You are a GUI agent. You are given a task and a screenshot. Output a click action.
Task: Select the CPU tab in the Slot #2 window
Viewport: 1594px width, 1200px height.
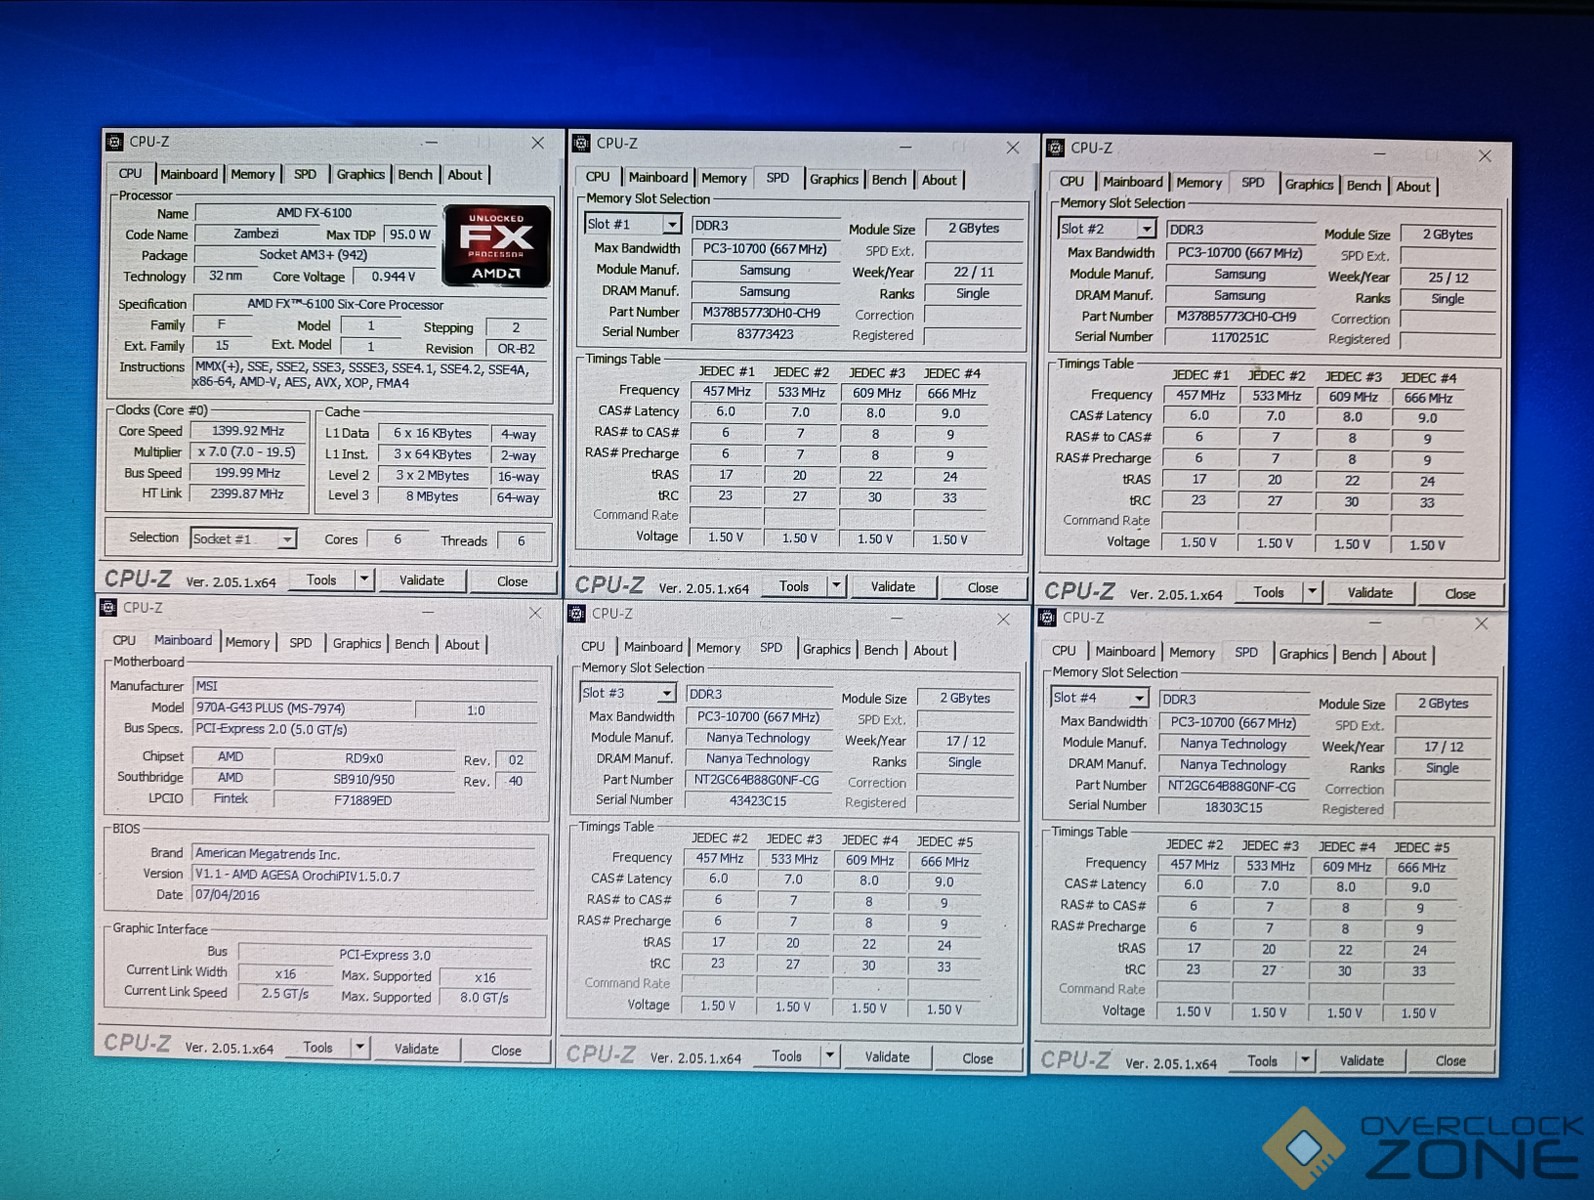click(x=1071, y=181)
